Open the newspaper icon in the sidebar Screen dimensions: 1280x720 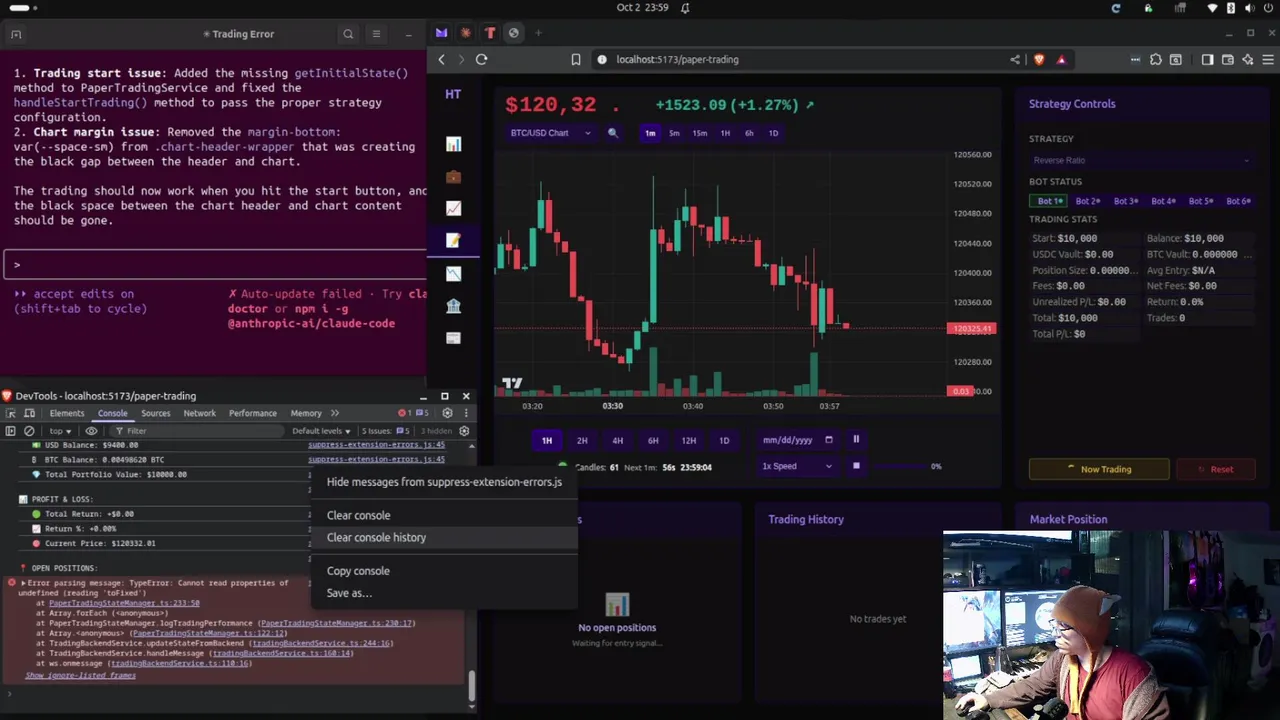point(453,337)
